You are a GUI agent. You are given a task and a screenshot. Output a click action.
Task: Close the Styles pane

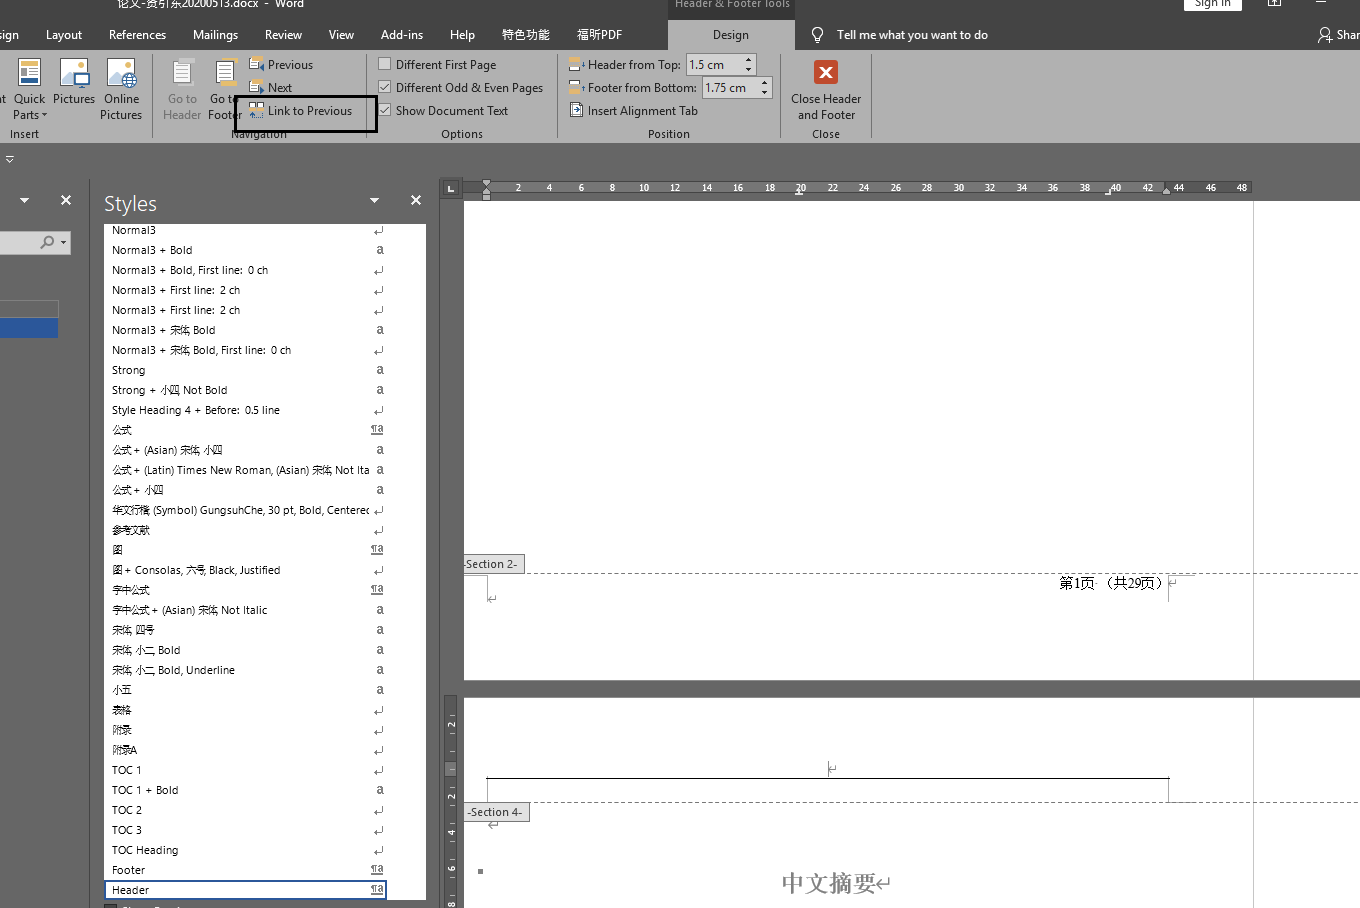pos(416,200)
